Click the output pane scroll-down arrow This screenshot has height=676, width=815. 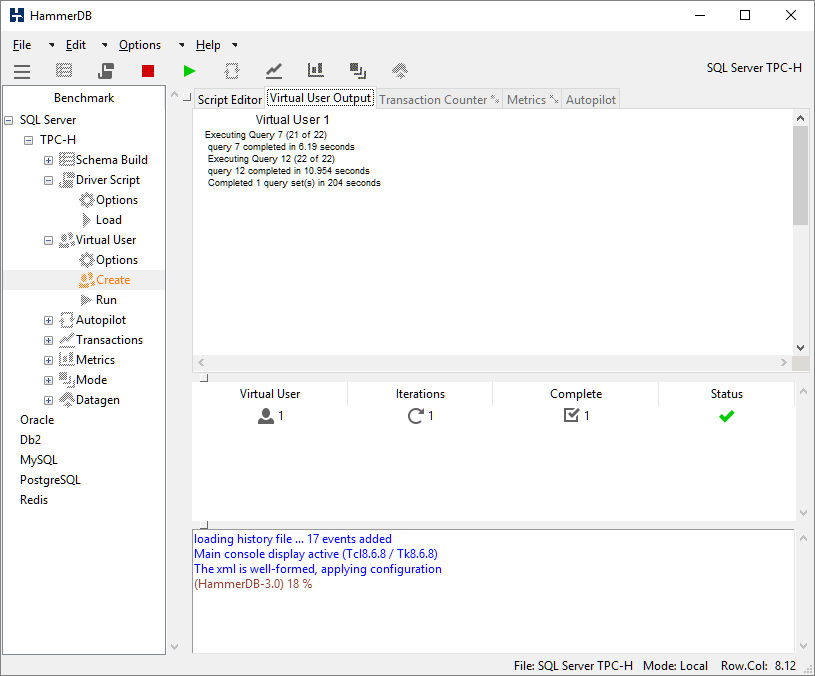[800, 348]
